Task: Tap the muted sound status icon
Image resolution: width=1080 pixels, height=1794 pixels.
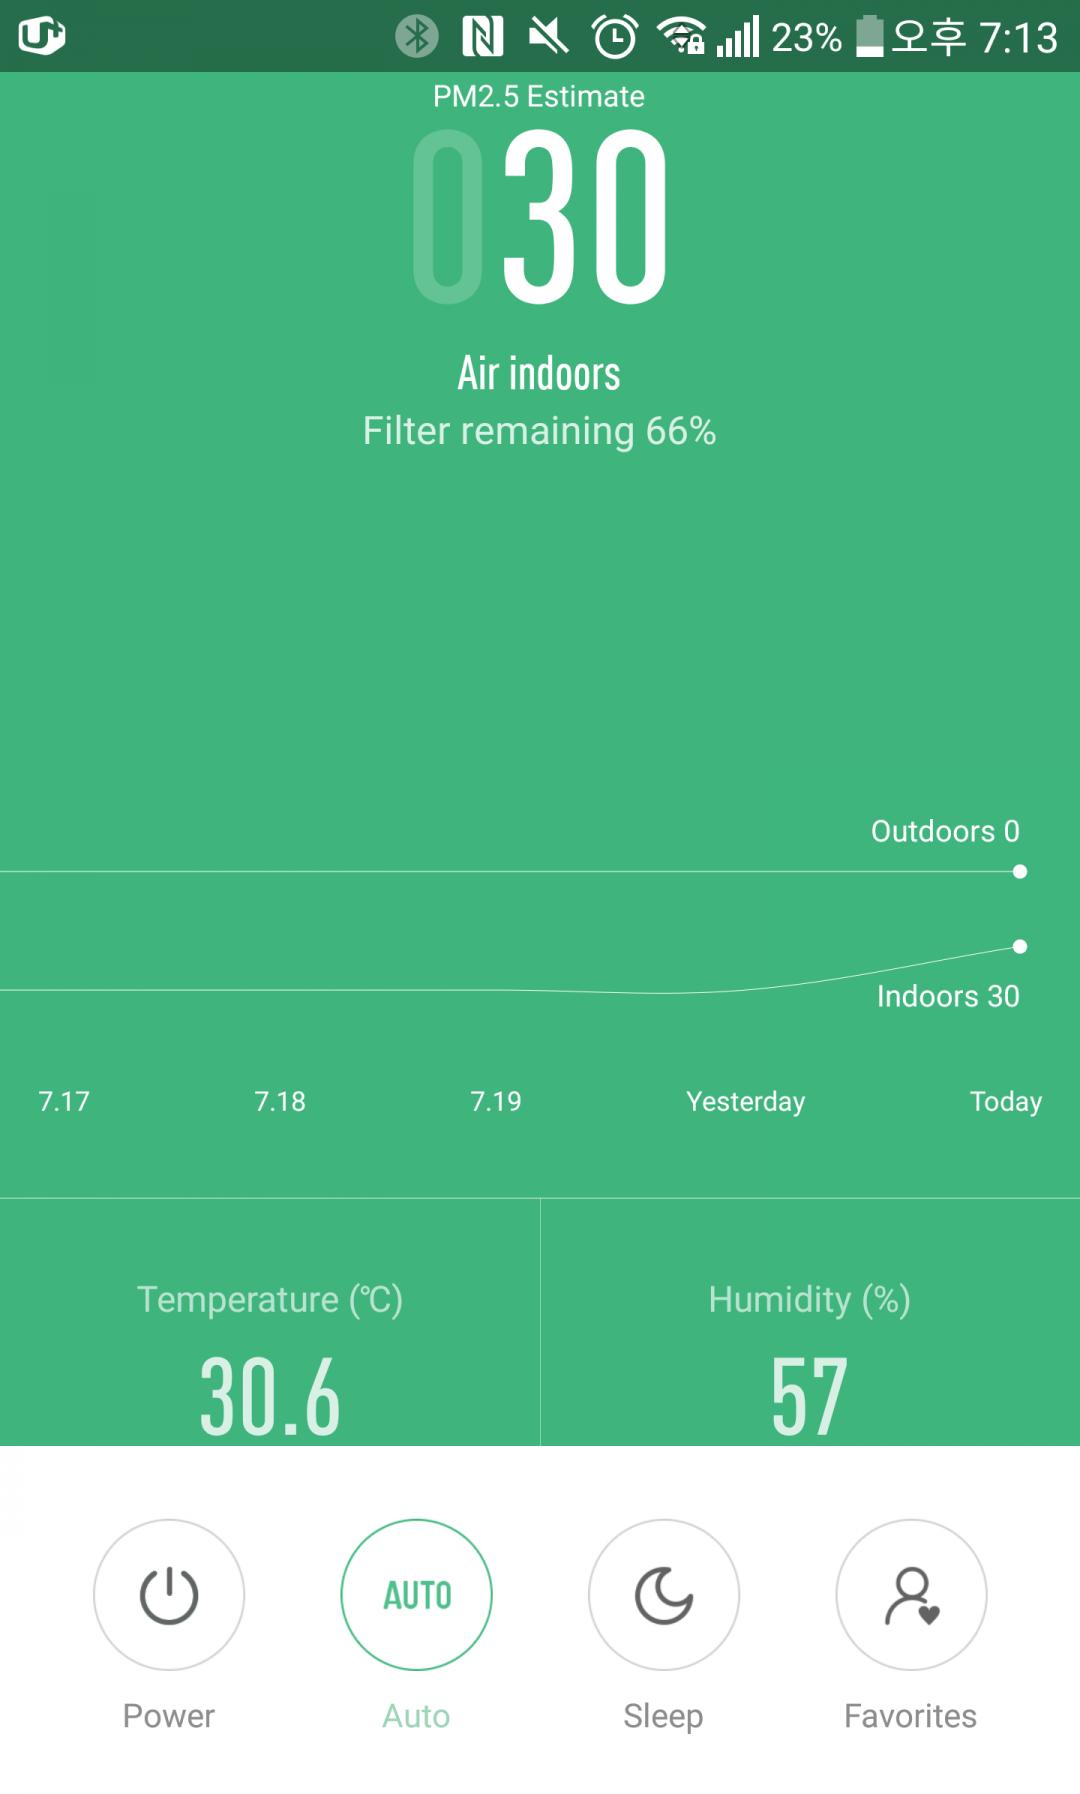Action: coord(548,37)
